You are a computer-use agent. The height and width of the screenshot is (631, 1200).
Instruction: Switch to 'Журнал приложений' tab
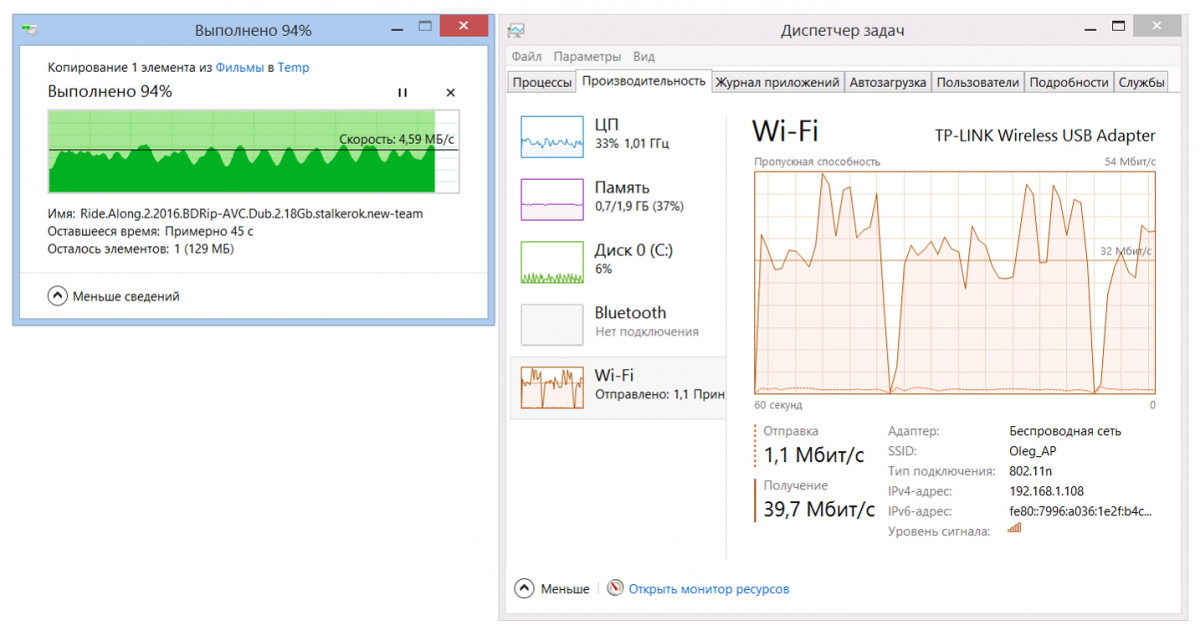(x=777, y=83)
